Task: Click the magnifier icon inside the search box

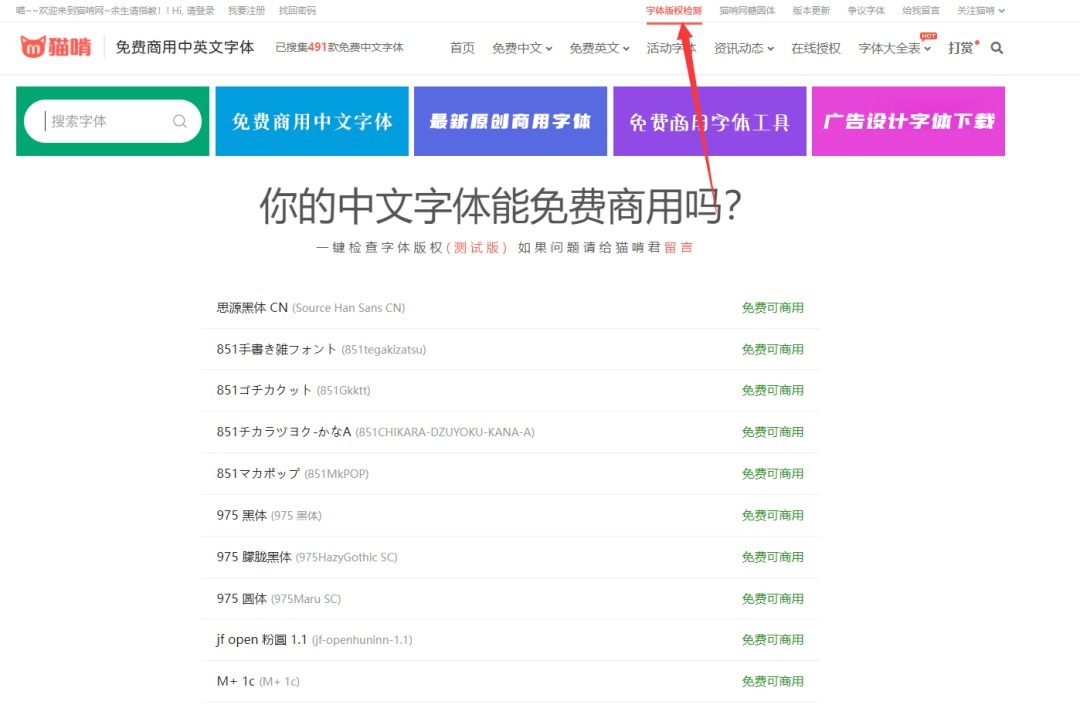Action: pyautogui.click(x=180, y=121)
